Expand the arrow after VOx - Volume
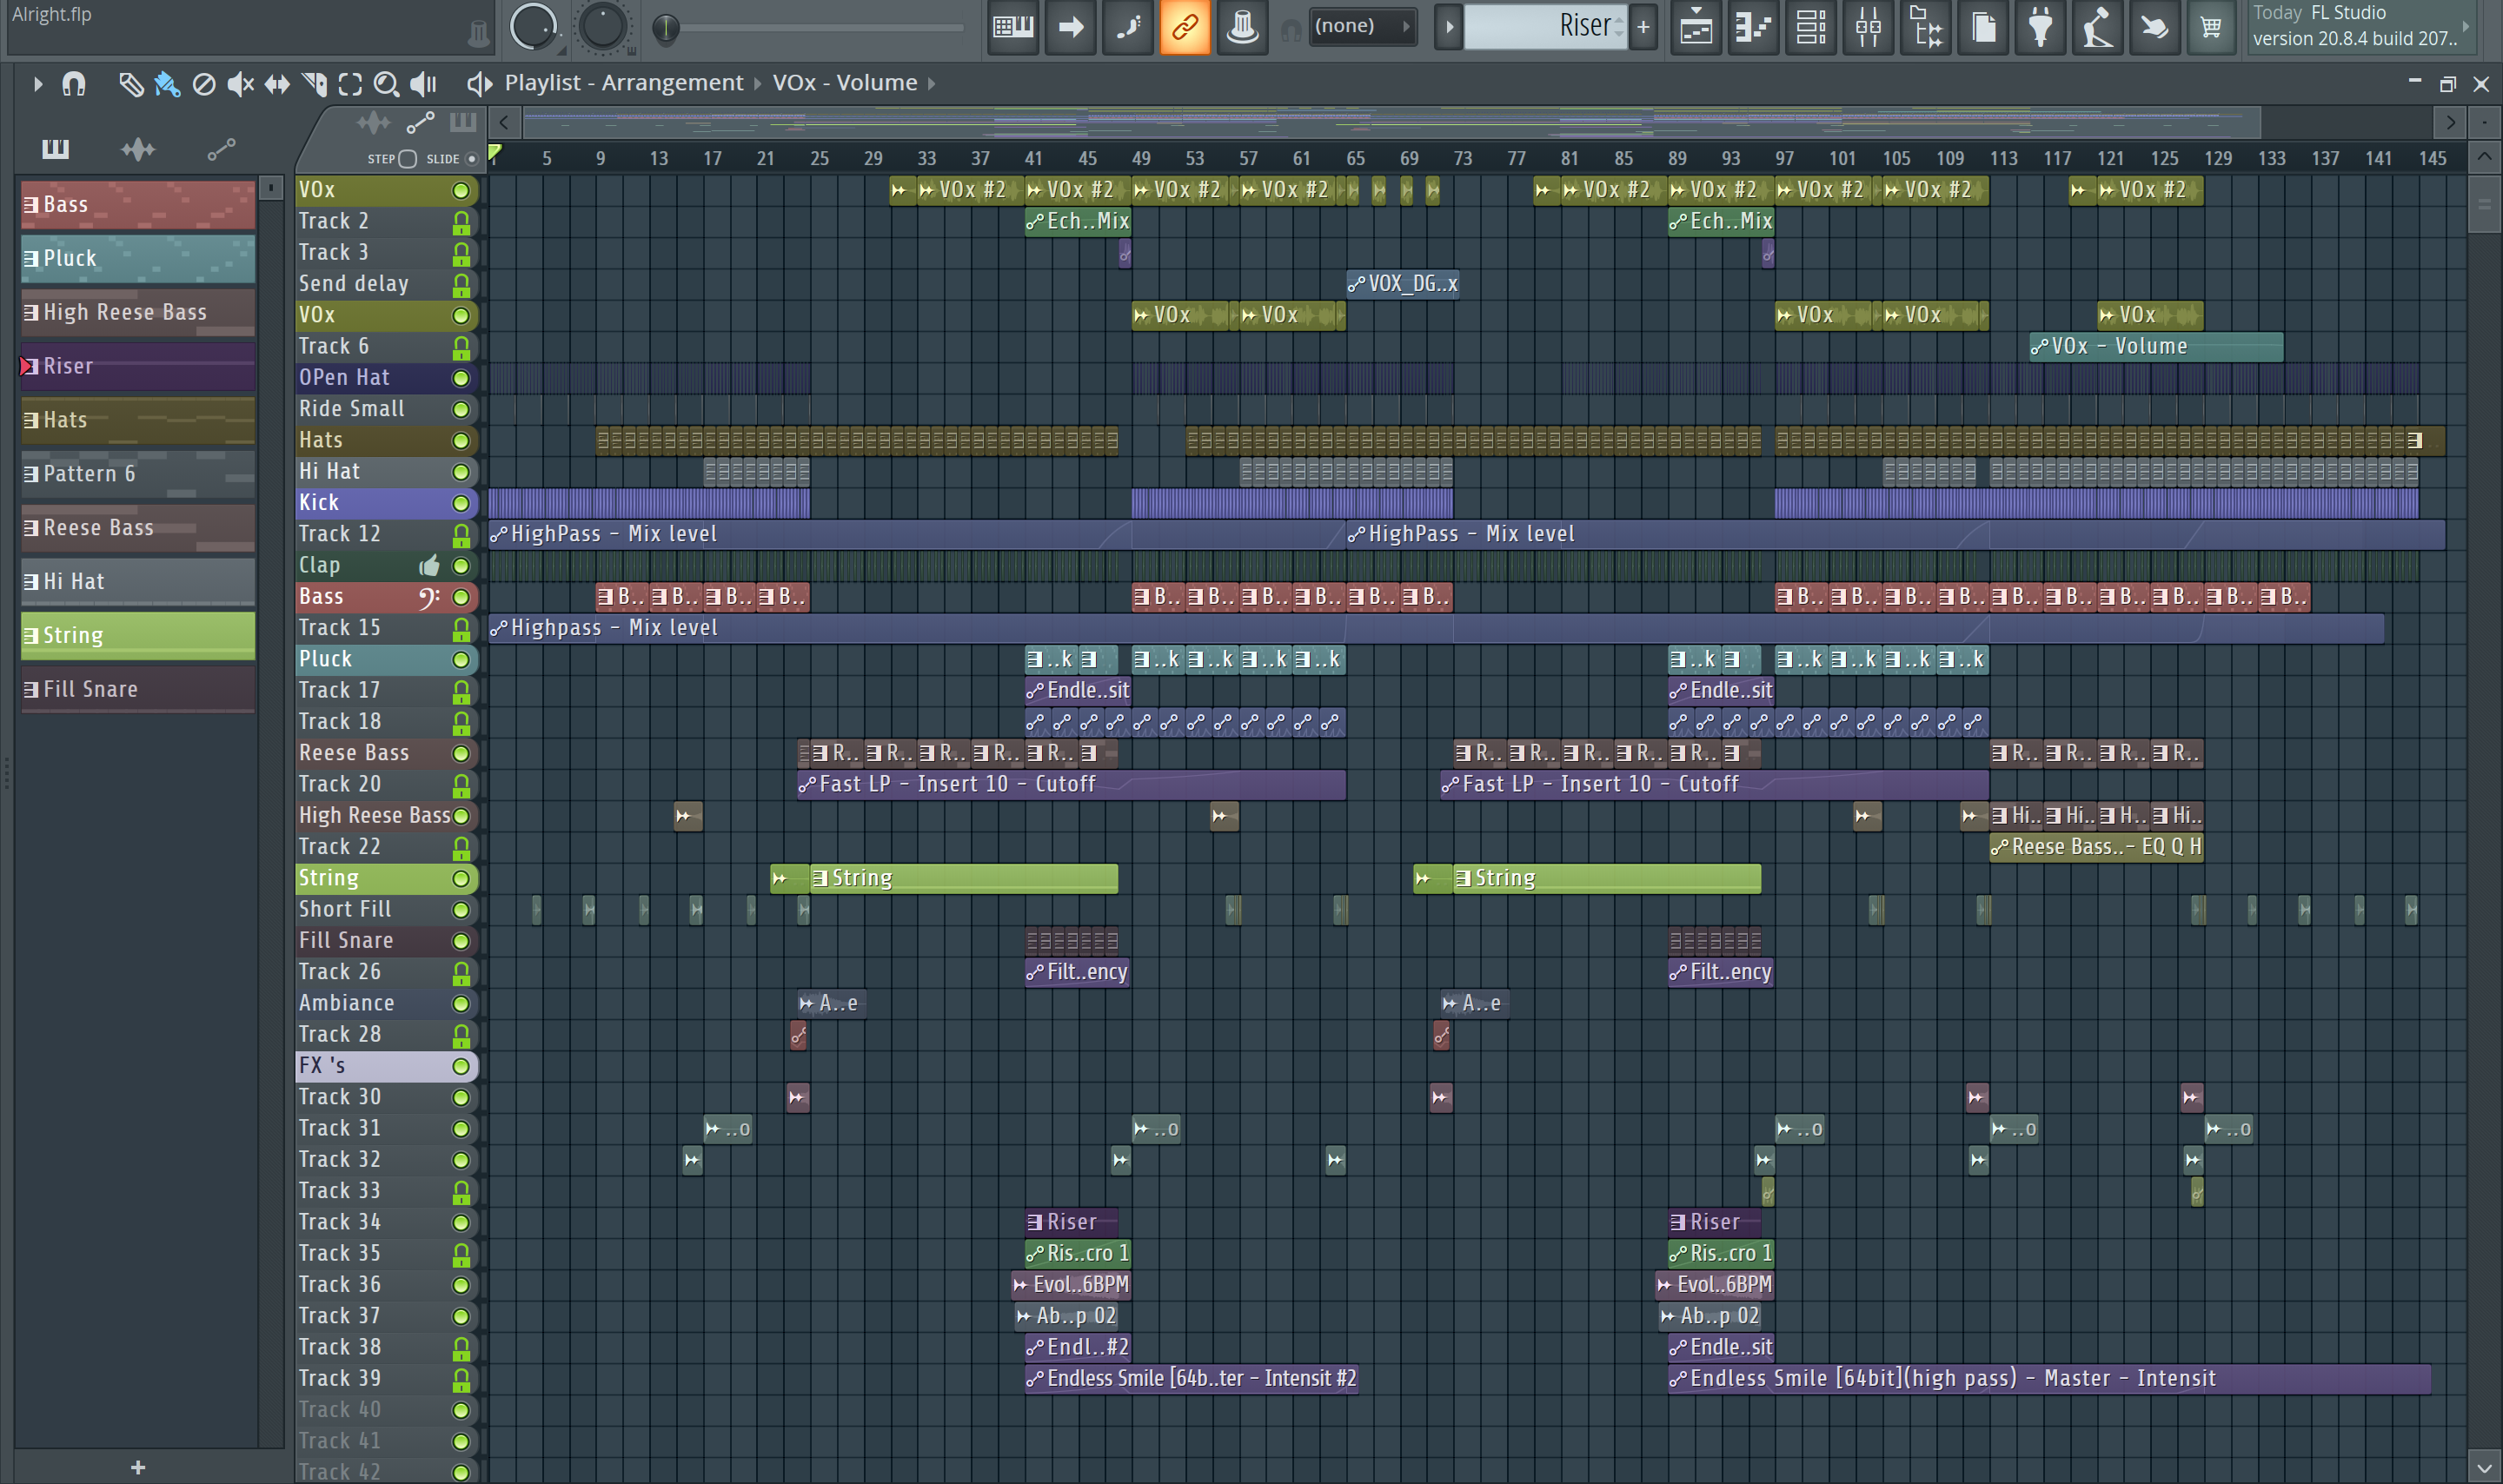The width and height of the screenshot is (2503, 1484). point(931,84)
